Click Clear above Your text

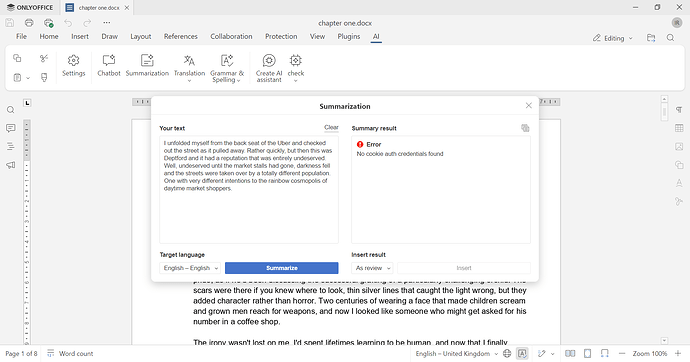[331, 128]
